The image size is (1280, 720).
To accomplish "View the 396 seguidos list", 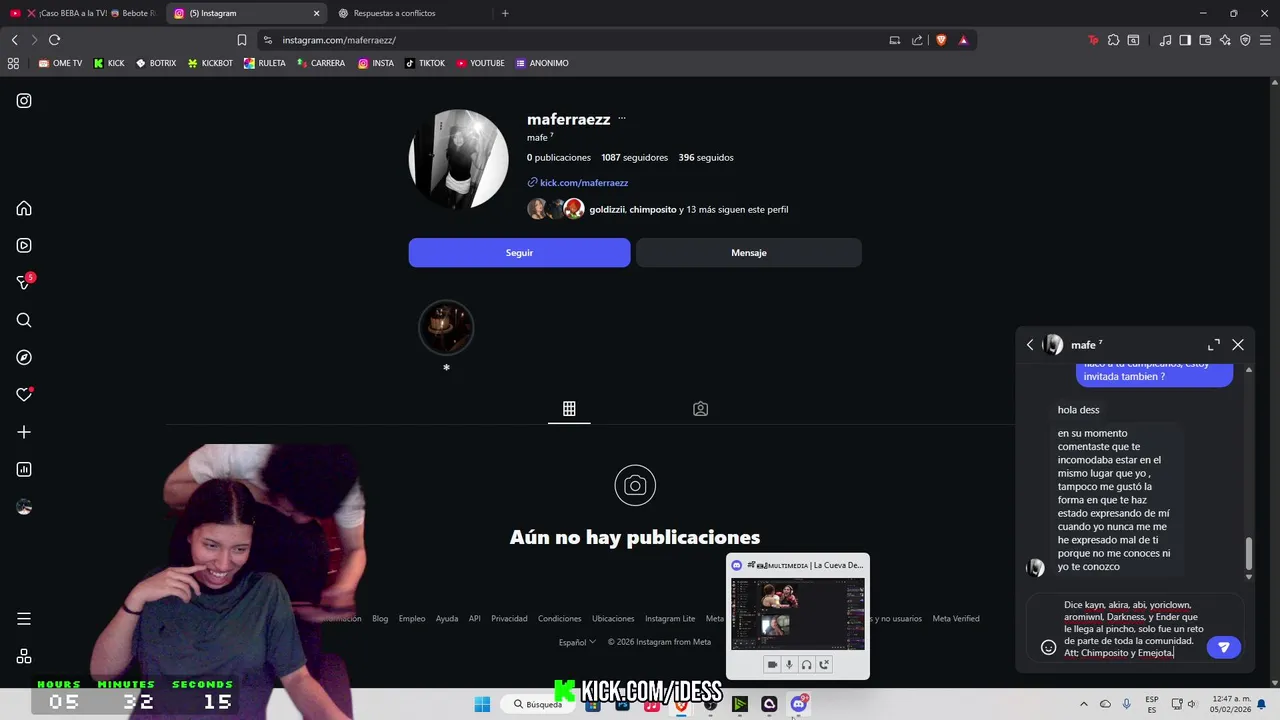I will point(706,158).
